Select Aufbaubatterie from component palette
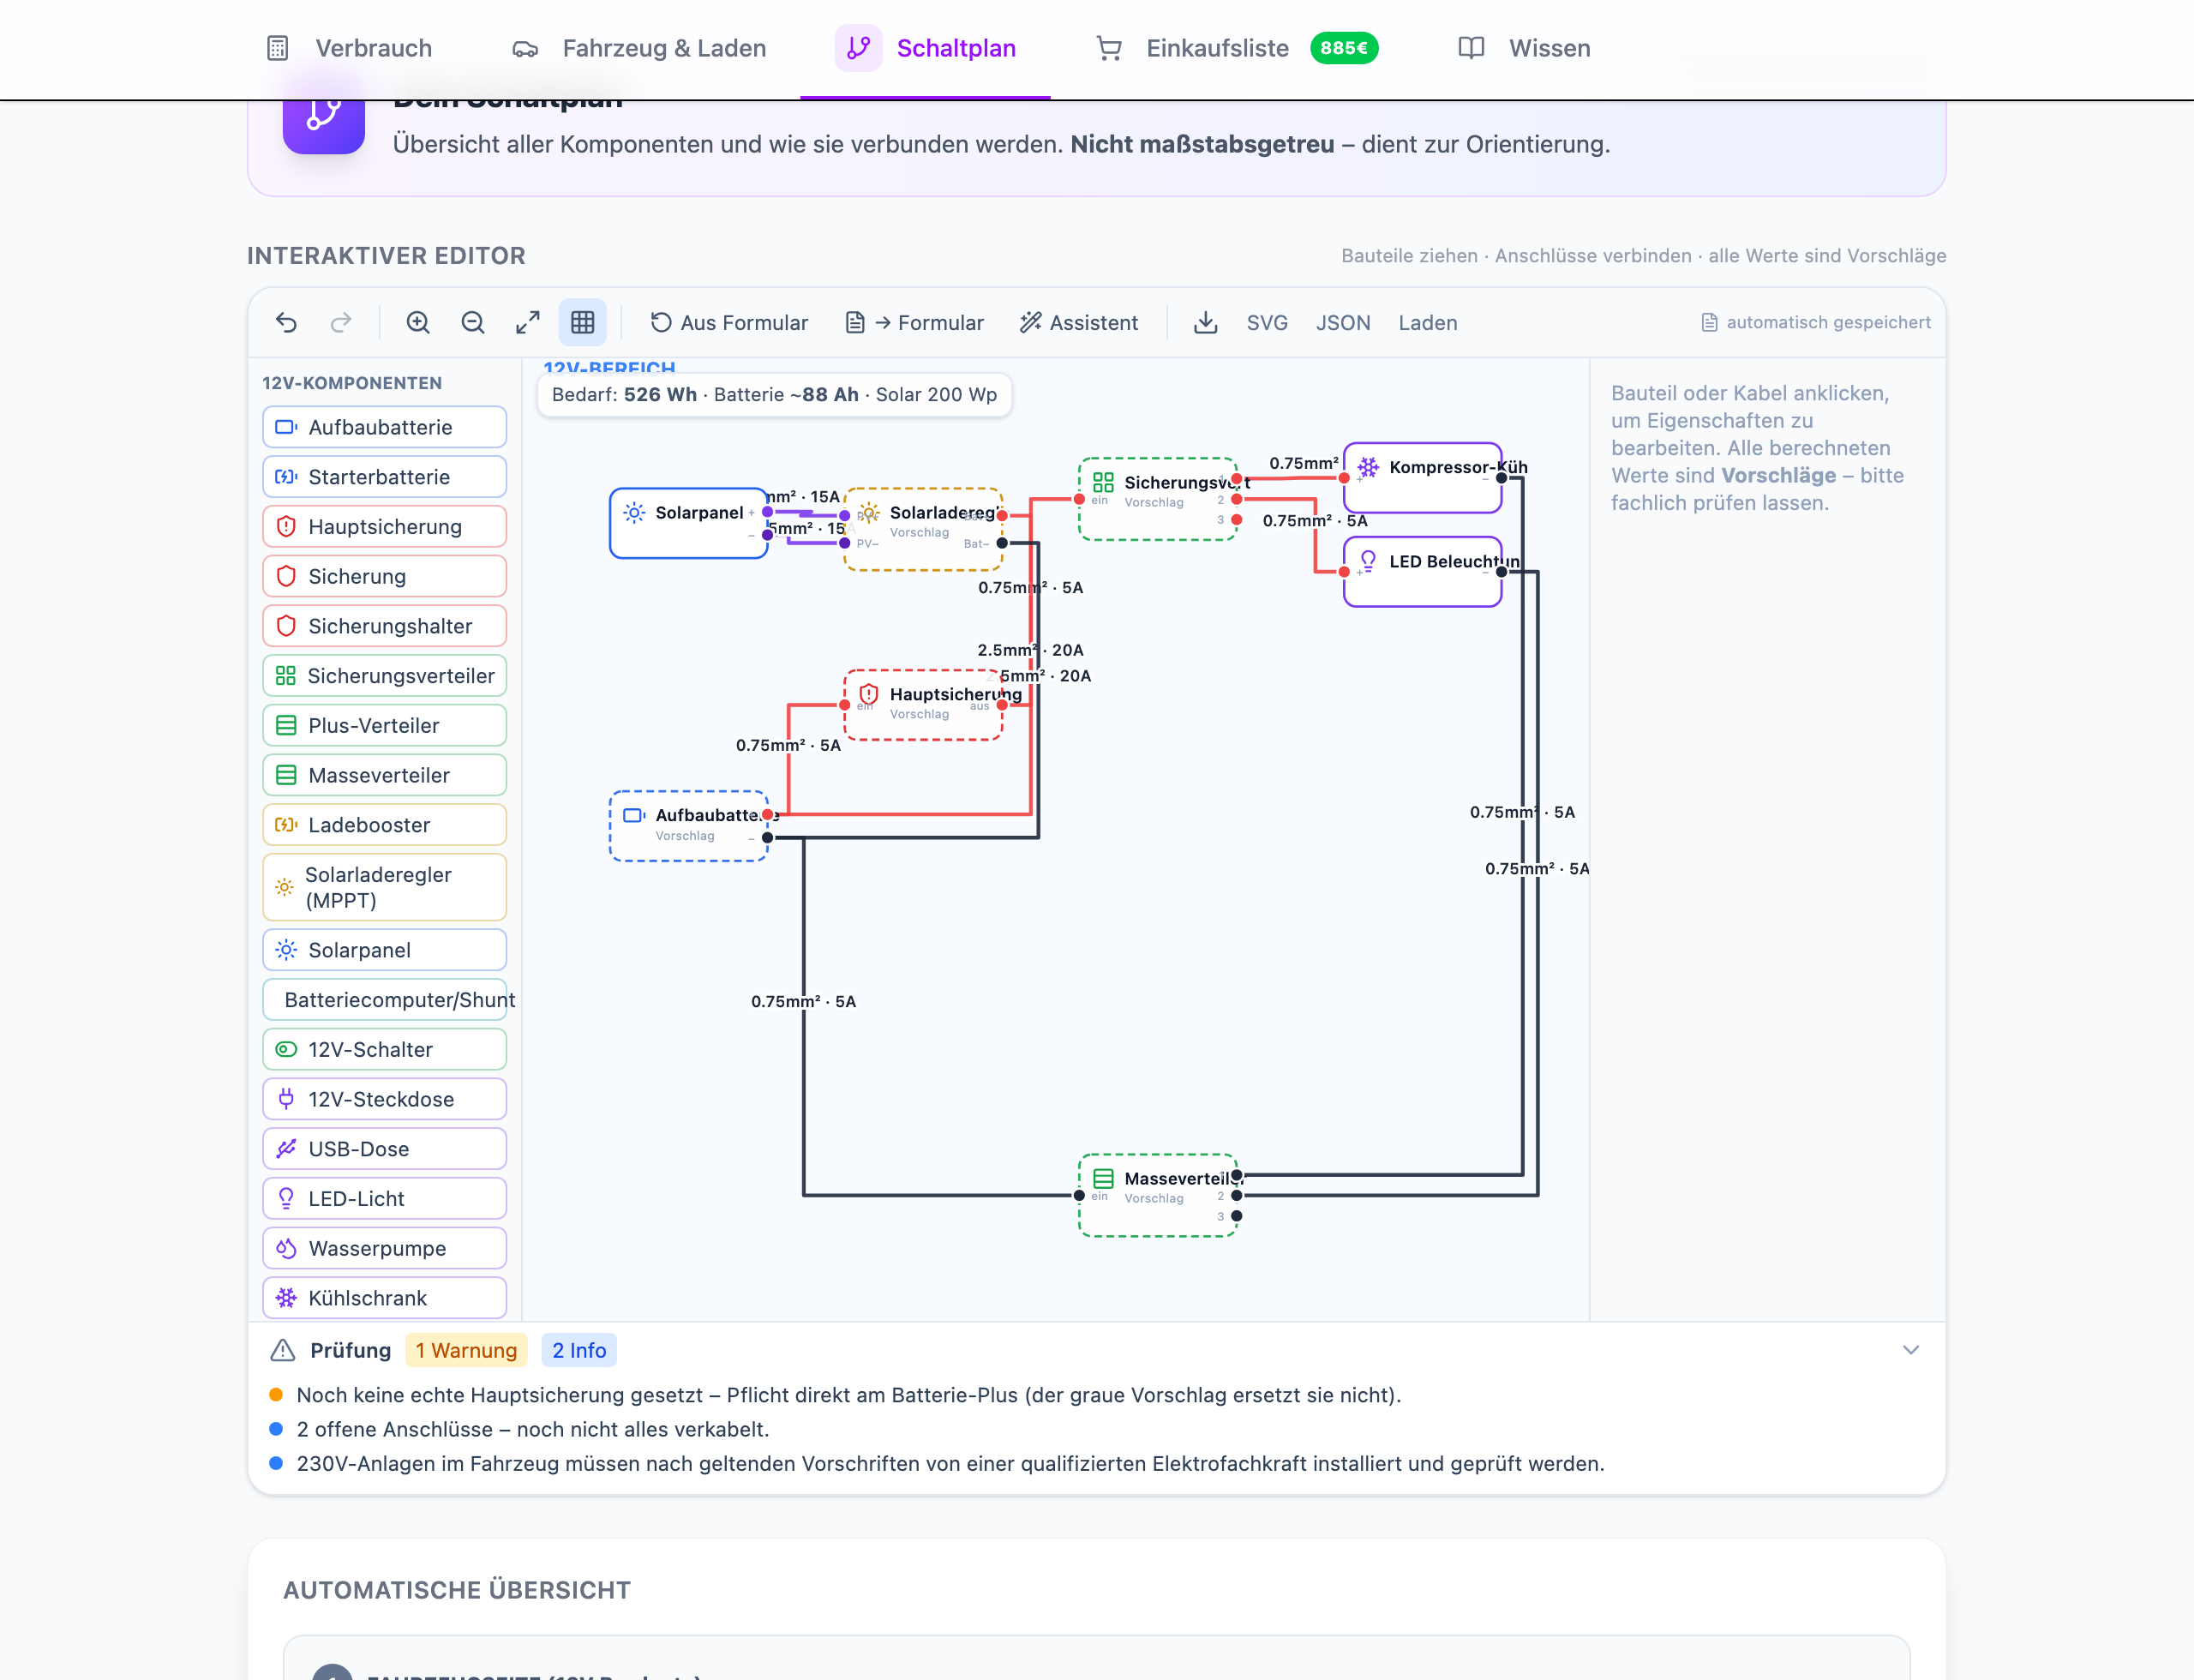 pos(385,427)
